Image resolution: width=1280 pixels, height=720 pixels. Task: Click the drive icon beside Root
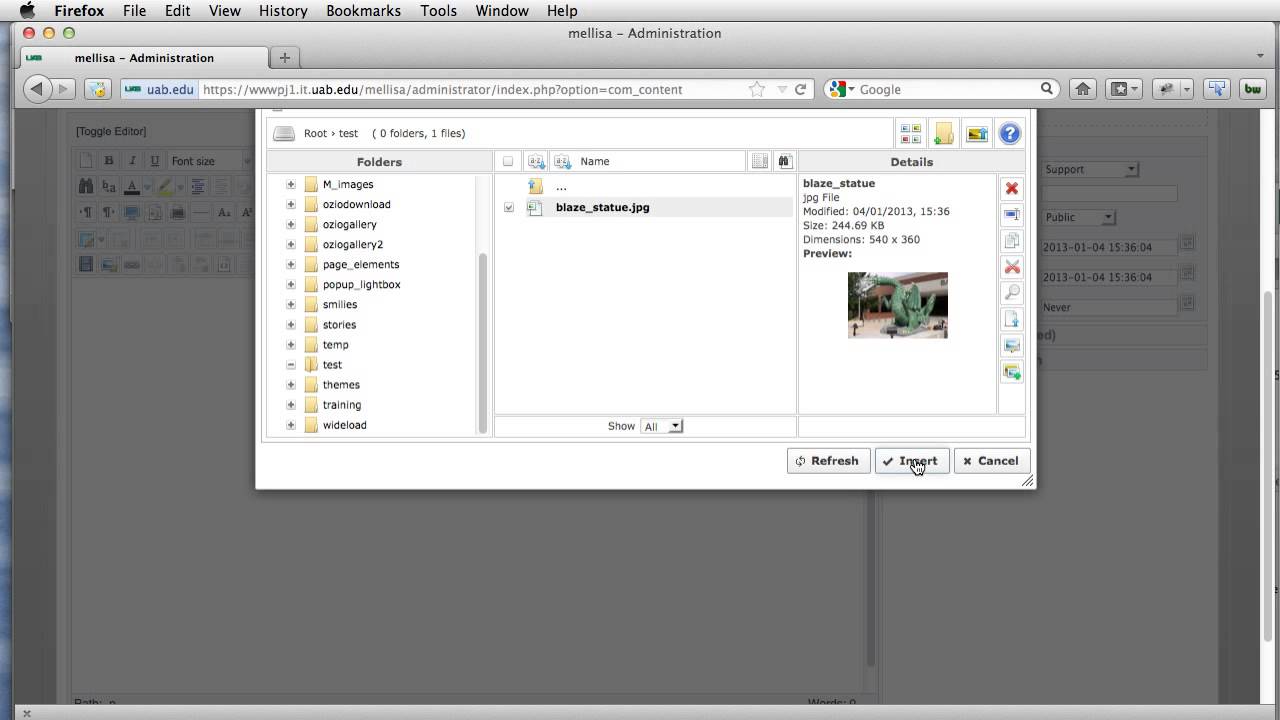pyautogui.click(x=284, y=133)
